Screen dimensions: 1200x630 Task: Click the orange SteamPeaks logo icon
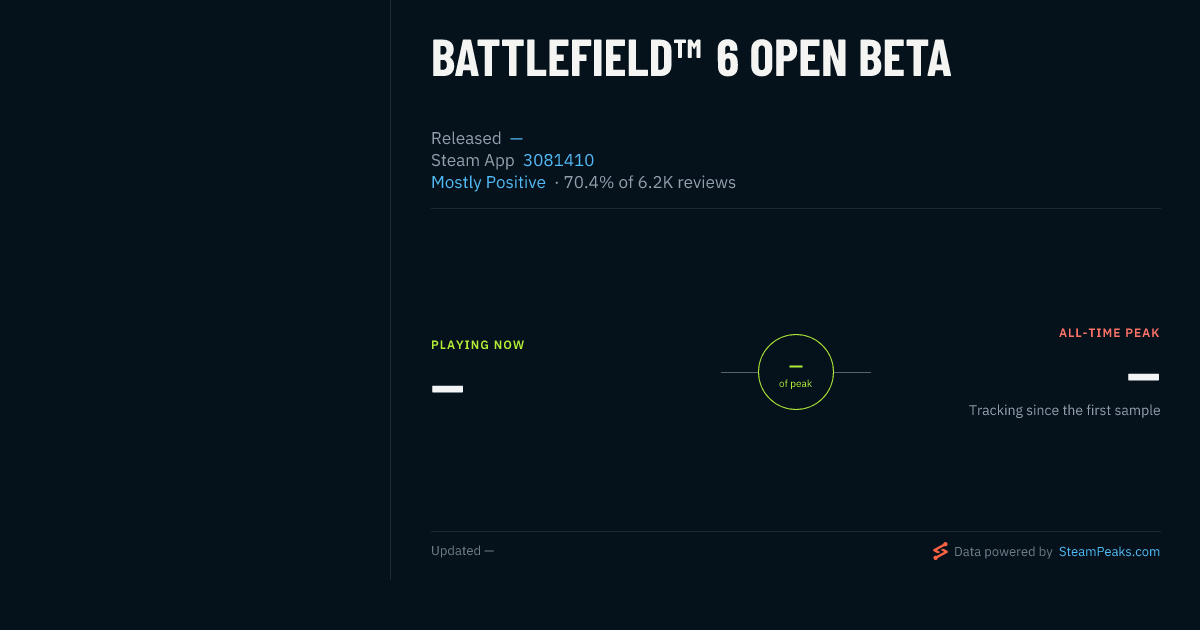[940, 551]
